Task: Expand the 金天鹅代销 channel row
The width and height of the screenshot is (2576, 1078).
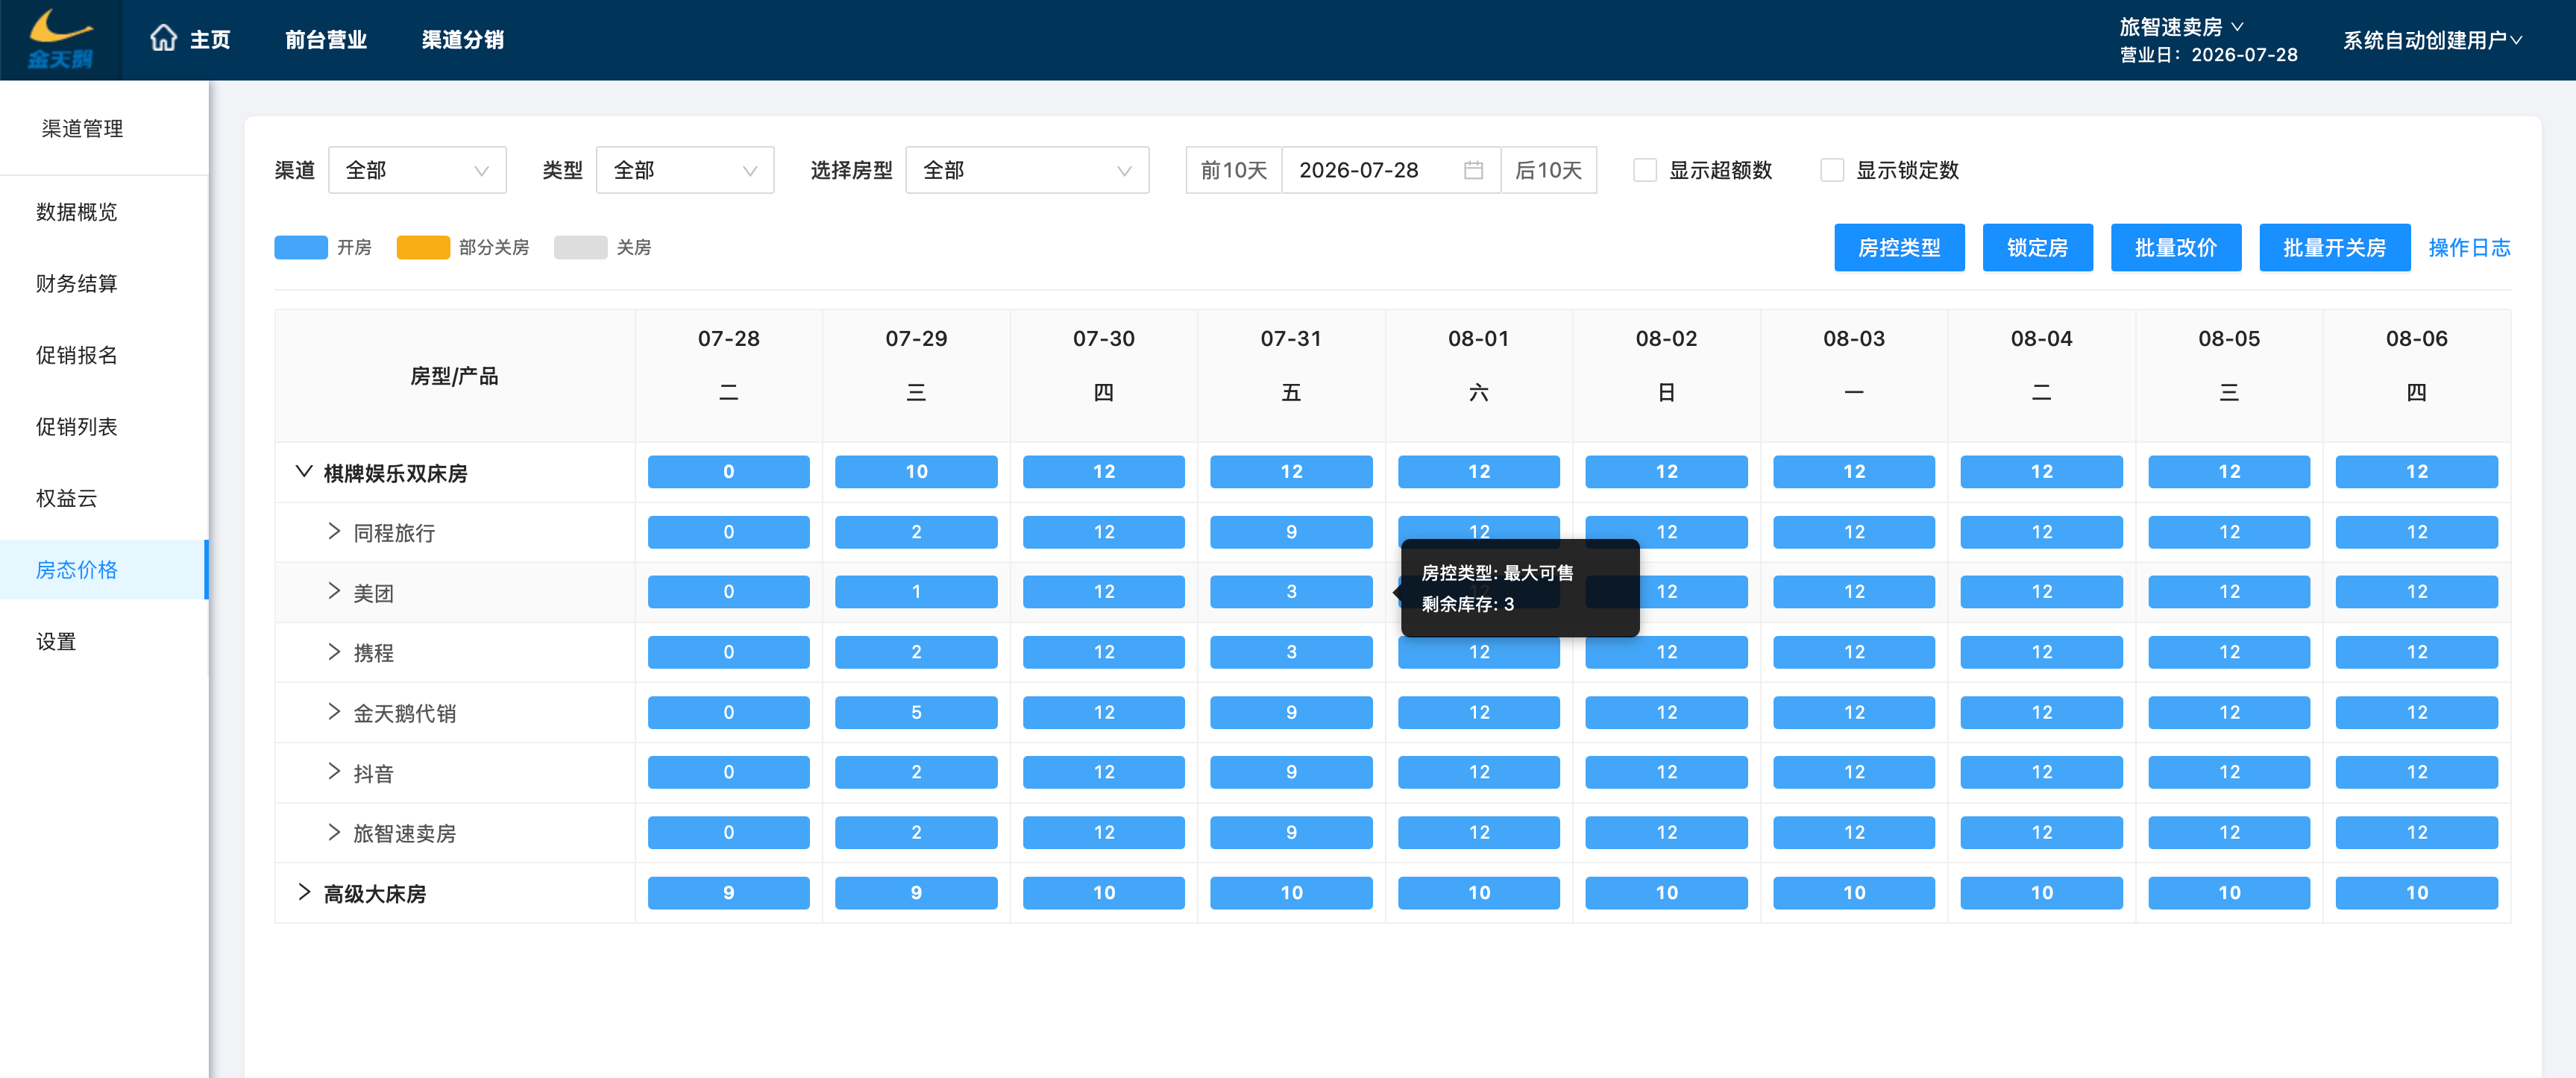Action: tap(334, 712)
